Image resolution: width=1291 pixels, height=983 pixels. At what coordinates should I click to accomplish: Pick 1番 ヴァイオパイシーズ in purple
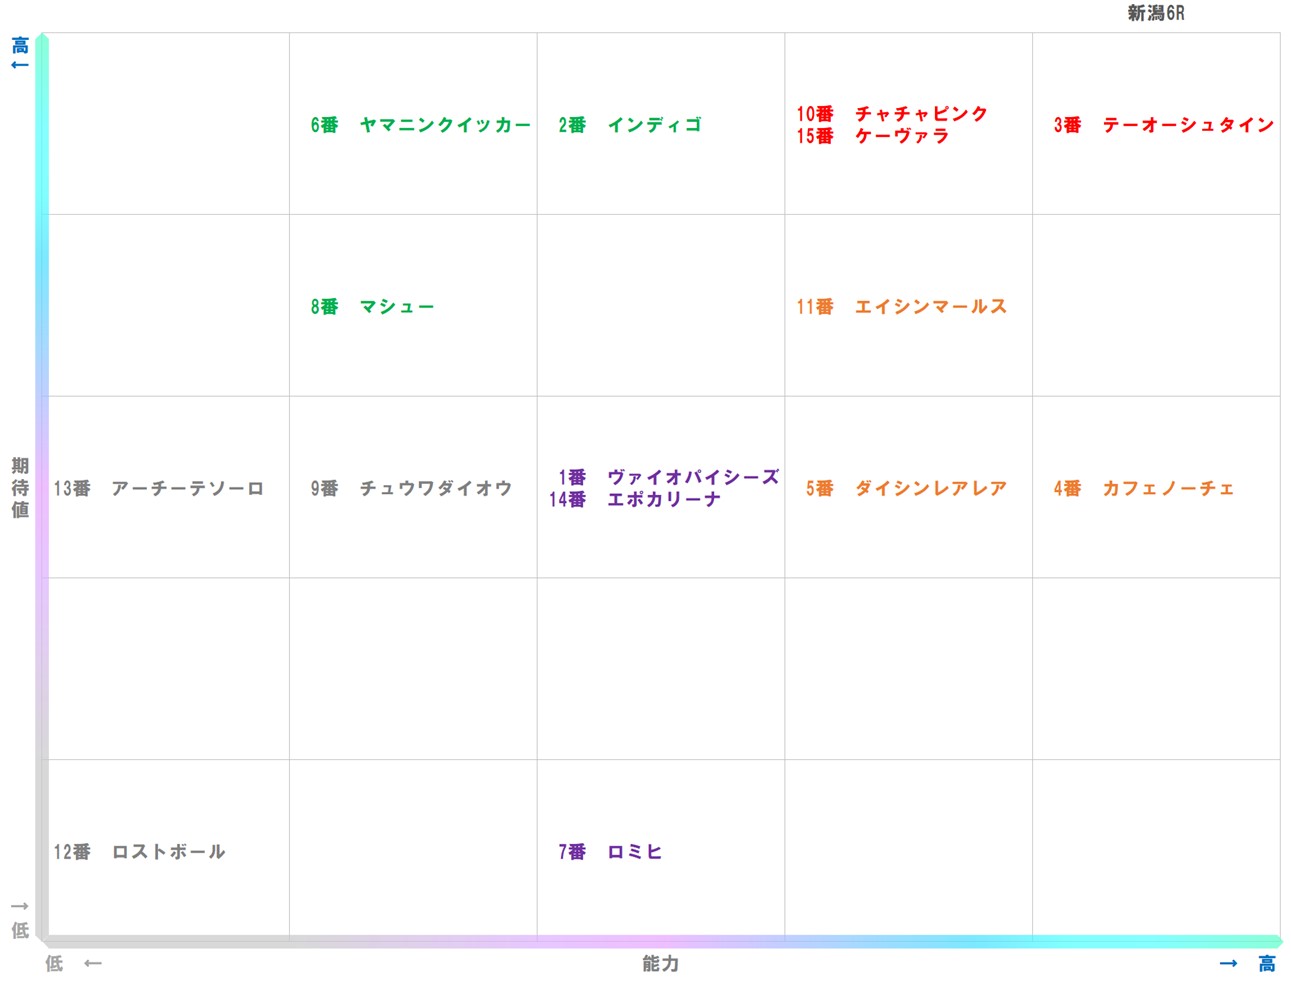click(668, 477)
